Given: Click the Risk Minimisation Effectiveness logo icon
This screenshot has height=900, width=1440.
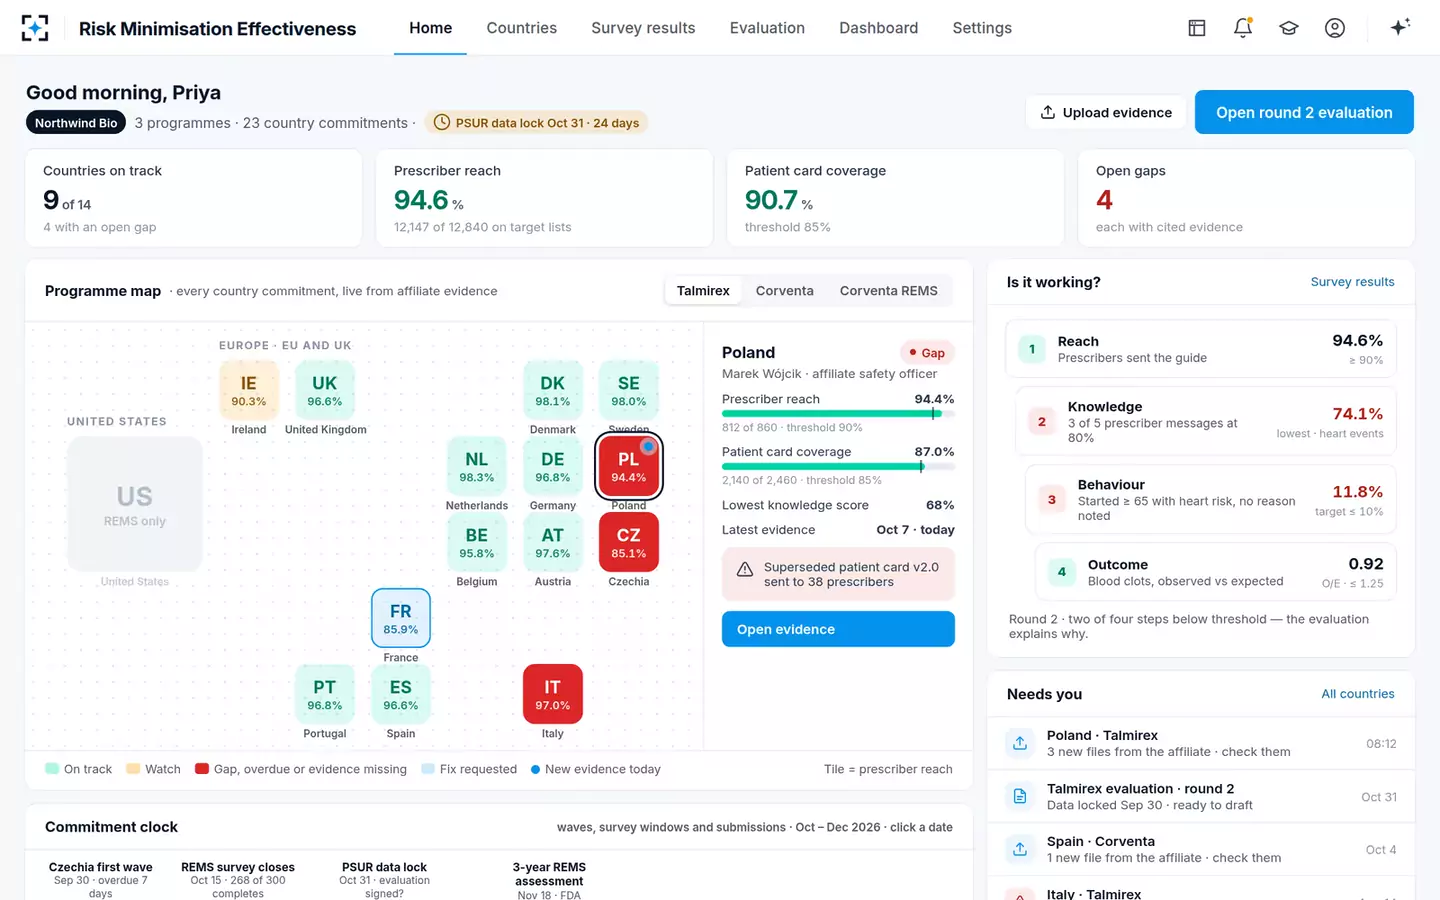Looking at the screenshot, I should pyautogui.click(x=35, y=28).
